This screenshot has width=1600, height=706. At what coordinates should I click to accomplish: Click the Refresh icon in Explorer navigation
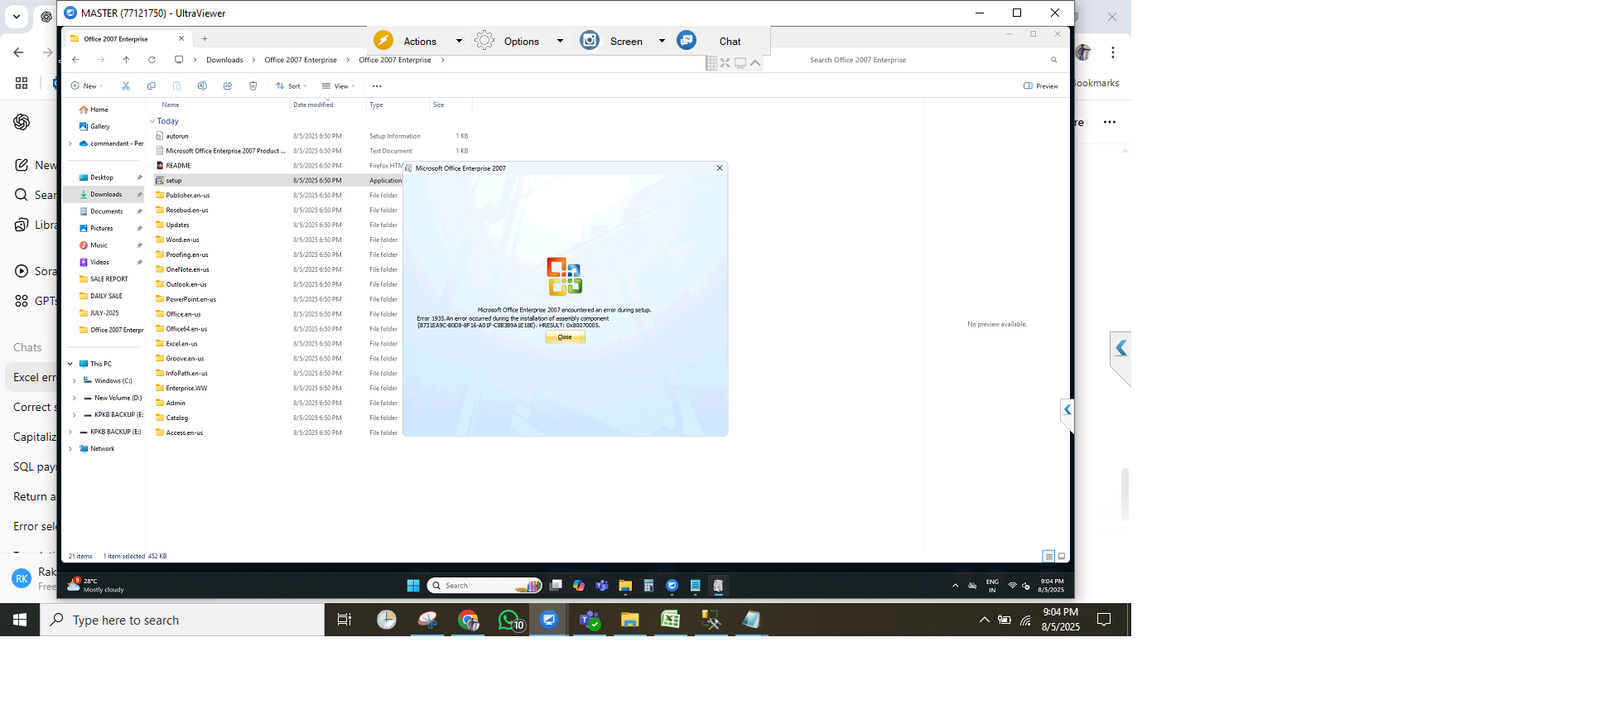coord(152,60)
